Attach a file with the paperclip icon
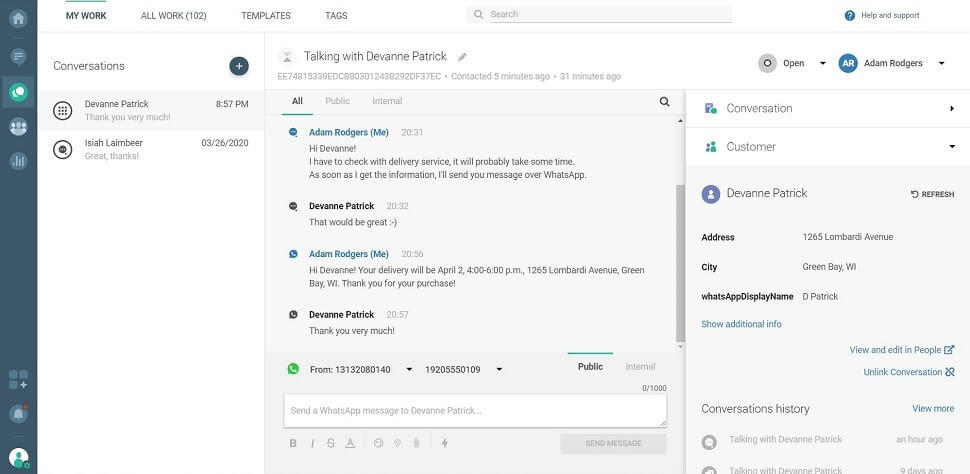Viewport: 970px width, 474px height. [x=416, y=443]
